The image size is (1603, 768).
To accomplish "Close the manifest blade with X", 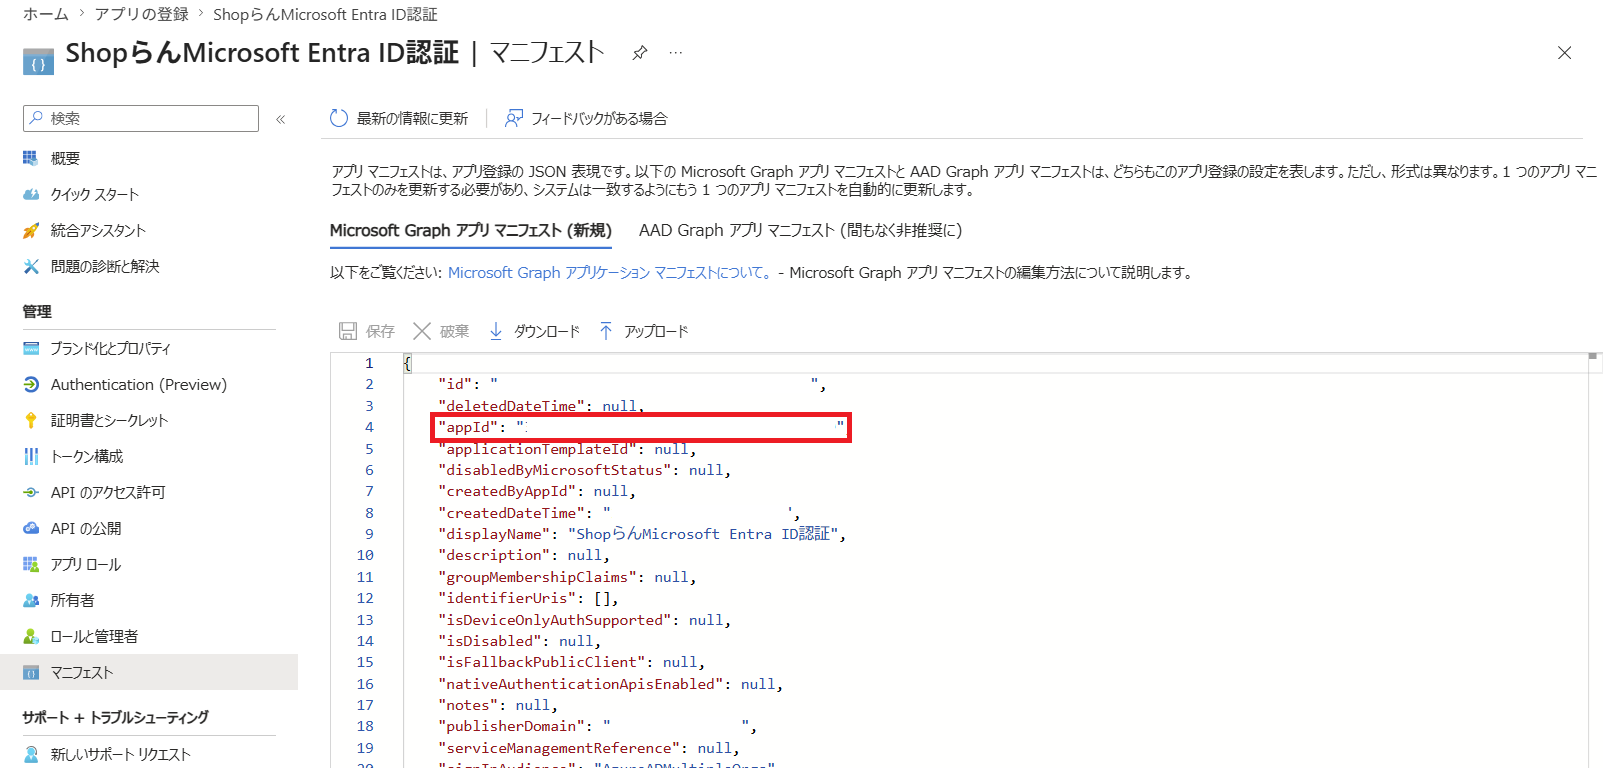I will 1565,53.
